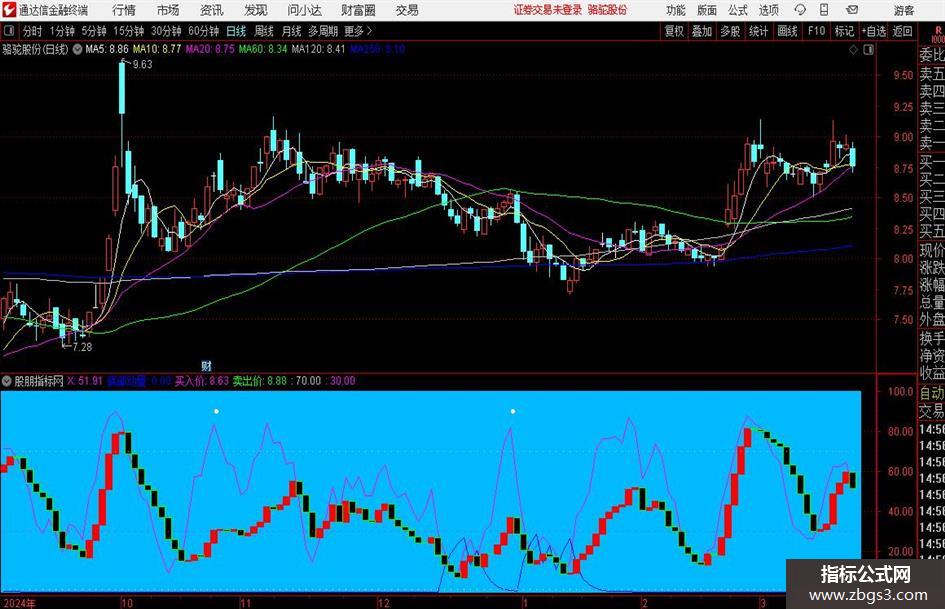Click the month 11 axis label
This screenshot has width=945, height=609.
[x=245, y=603]
